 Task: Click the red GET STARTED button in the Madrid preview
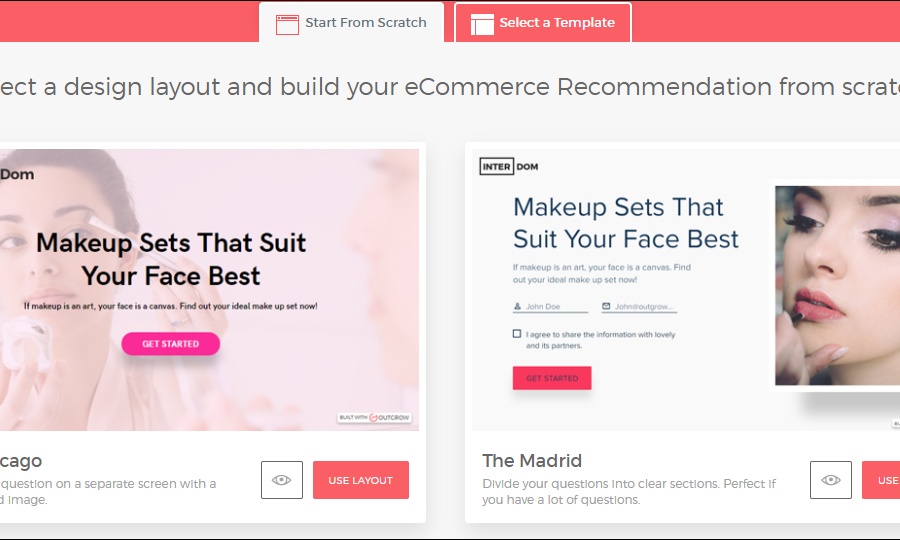coord(552,378)
